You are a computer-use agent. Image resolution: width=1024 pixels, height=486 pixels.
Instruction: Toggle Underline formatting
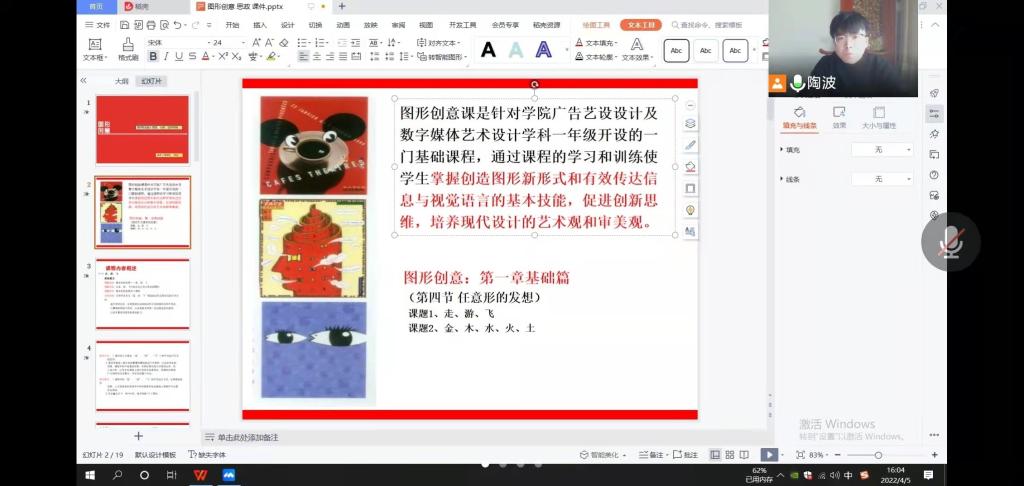point(179,57)
